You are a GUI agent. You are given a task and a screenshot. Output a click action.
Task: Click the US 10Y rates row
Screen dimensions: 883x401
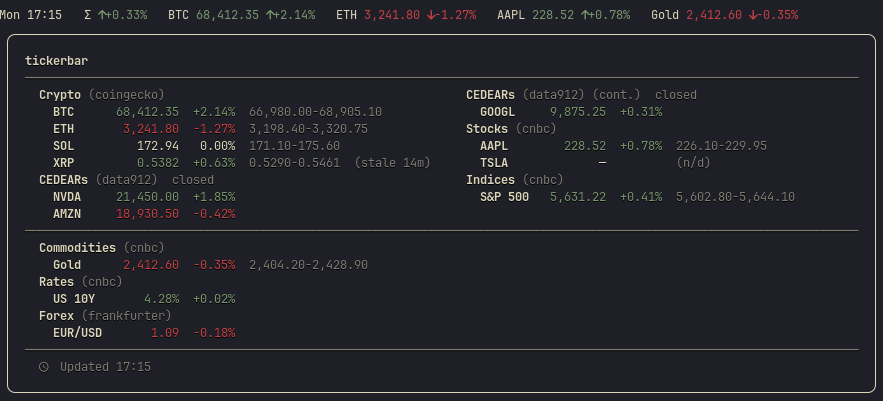tap(144, 298)
